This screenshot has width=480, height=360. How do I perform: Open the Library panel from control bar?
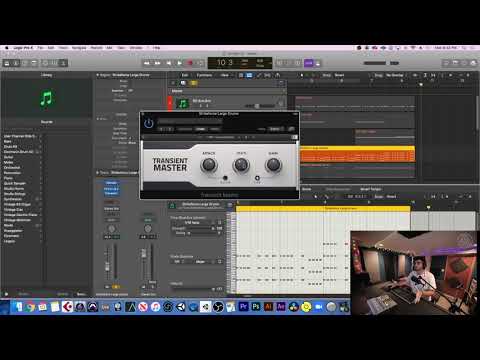(x=7, y=63)
